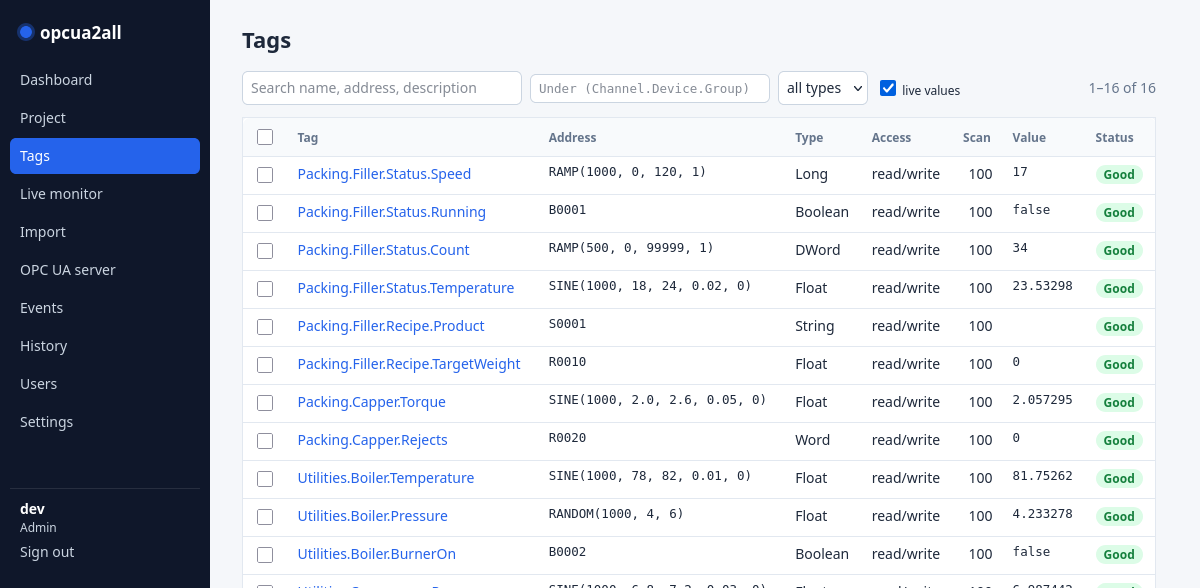Select the Utilities.Boiler.Pressure row checkbox

click(x=265, y=517)
